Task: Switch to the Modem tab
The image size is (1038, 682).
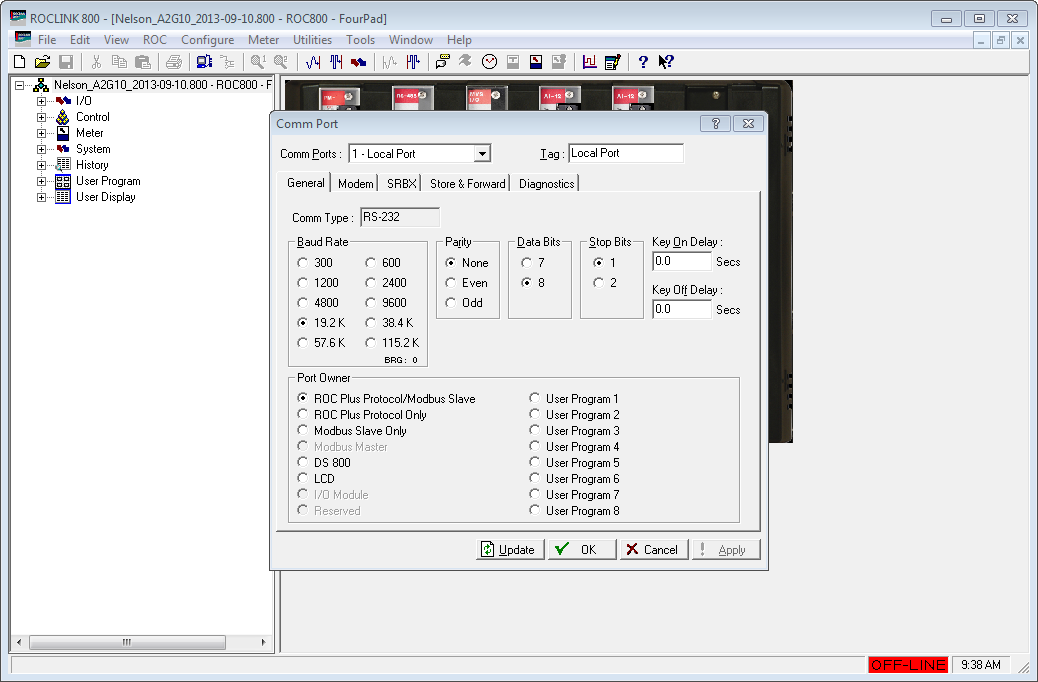Action: pos(355,184)
